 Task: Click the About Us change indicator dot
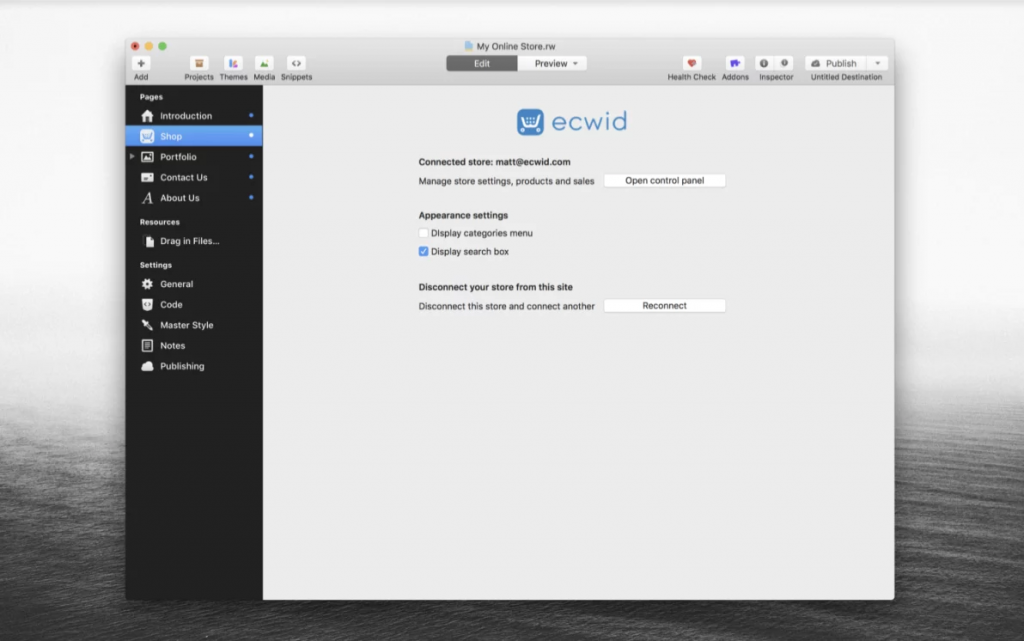[x=251, y=197]
